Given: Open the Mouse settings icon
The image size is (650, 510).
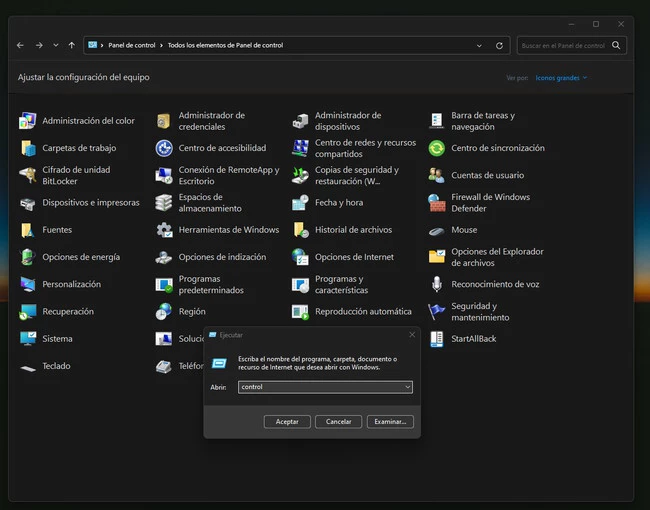Looking at the screenshot, I should (x=437, y=230).
